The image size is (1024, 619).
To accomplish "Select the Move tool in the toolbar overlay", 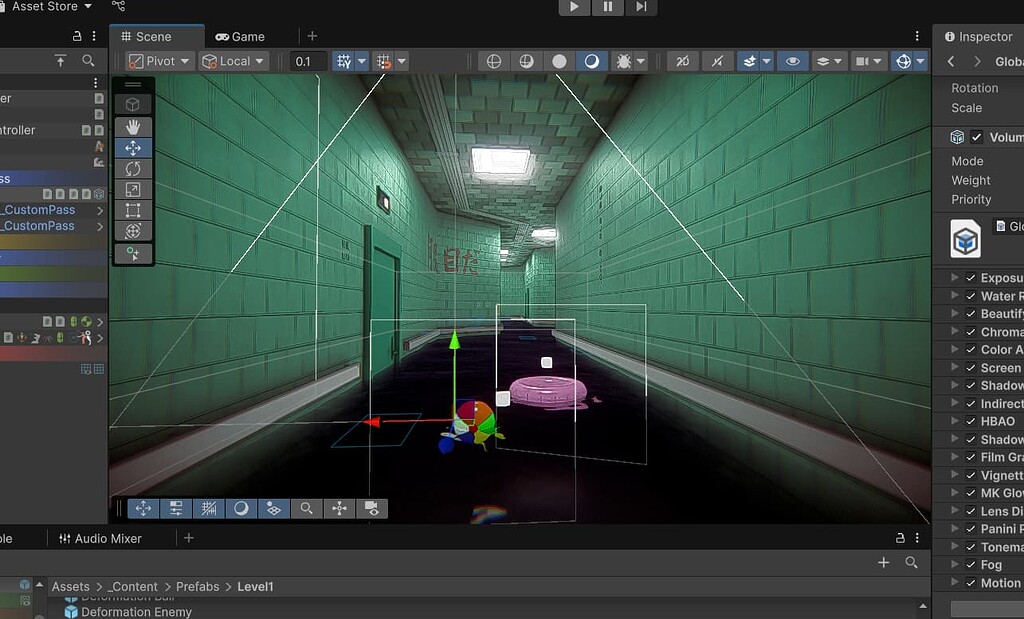I will coord(135,148).
